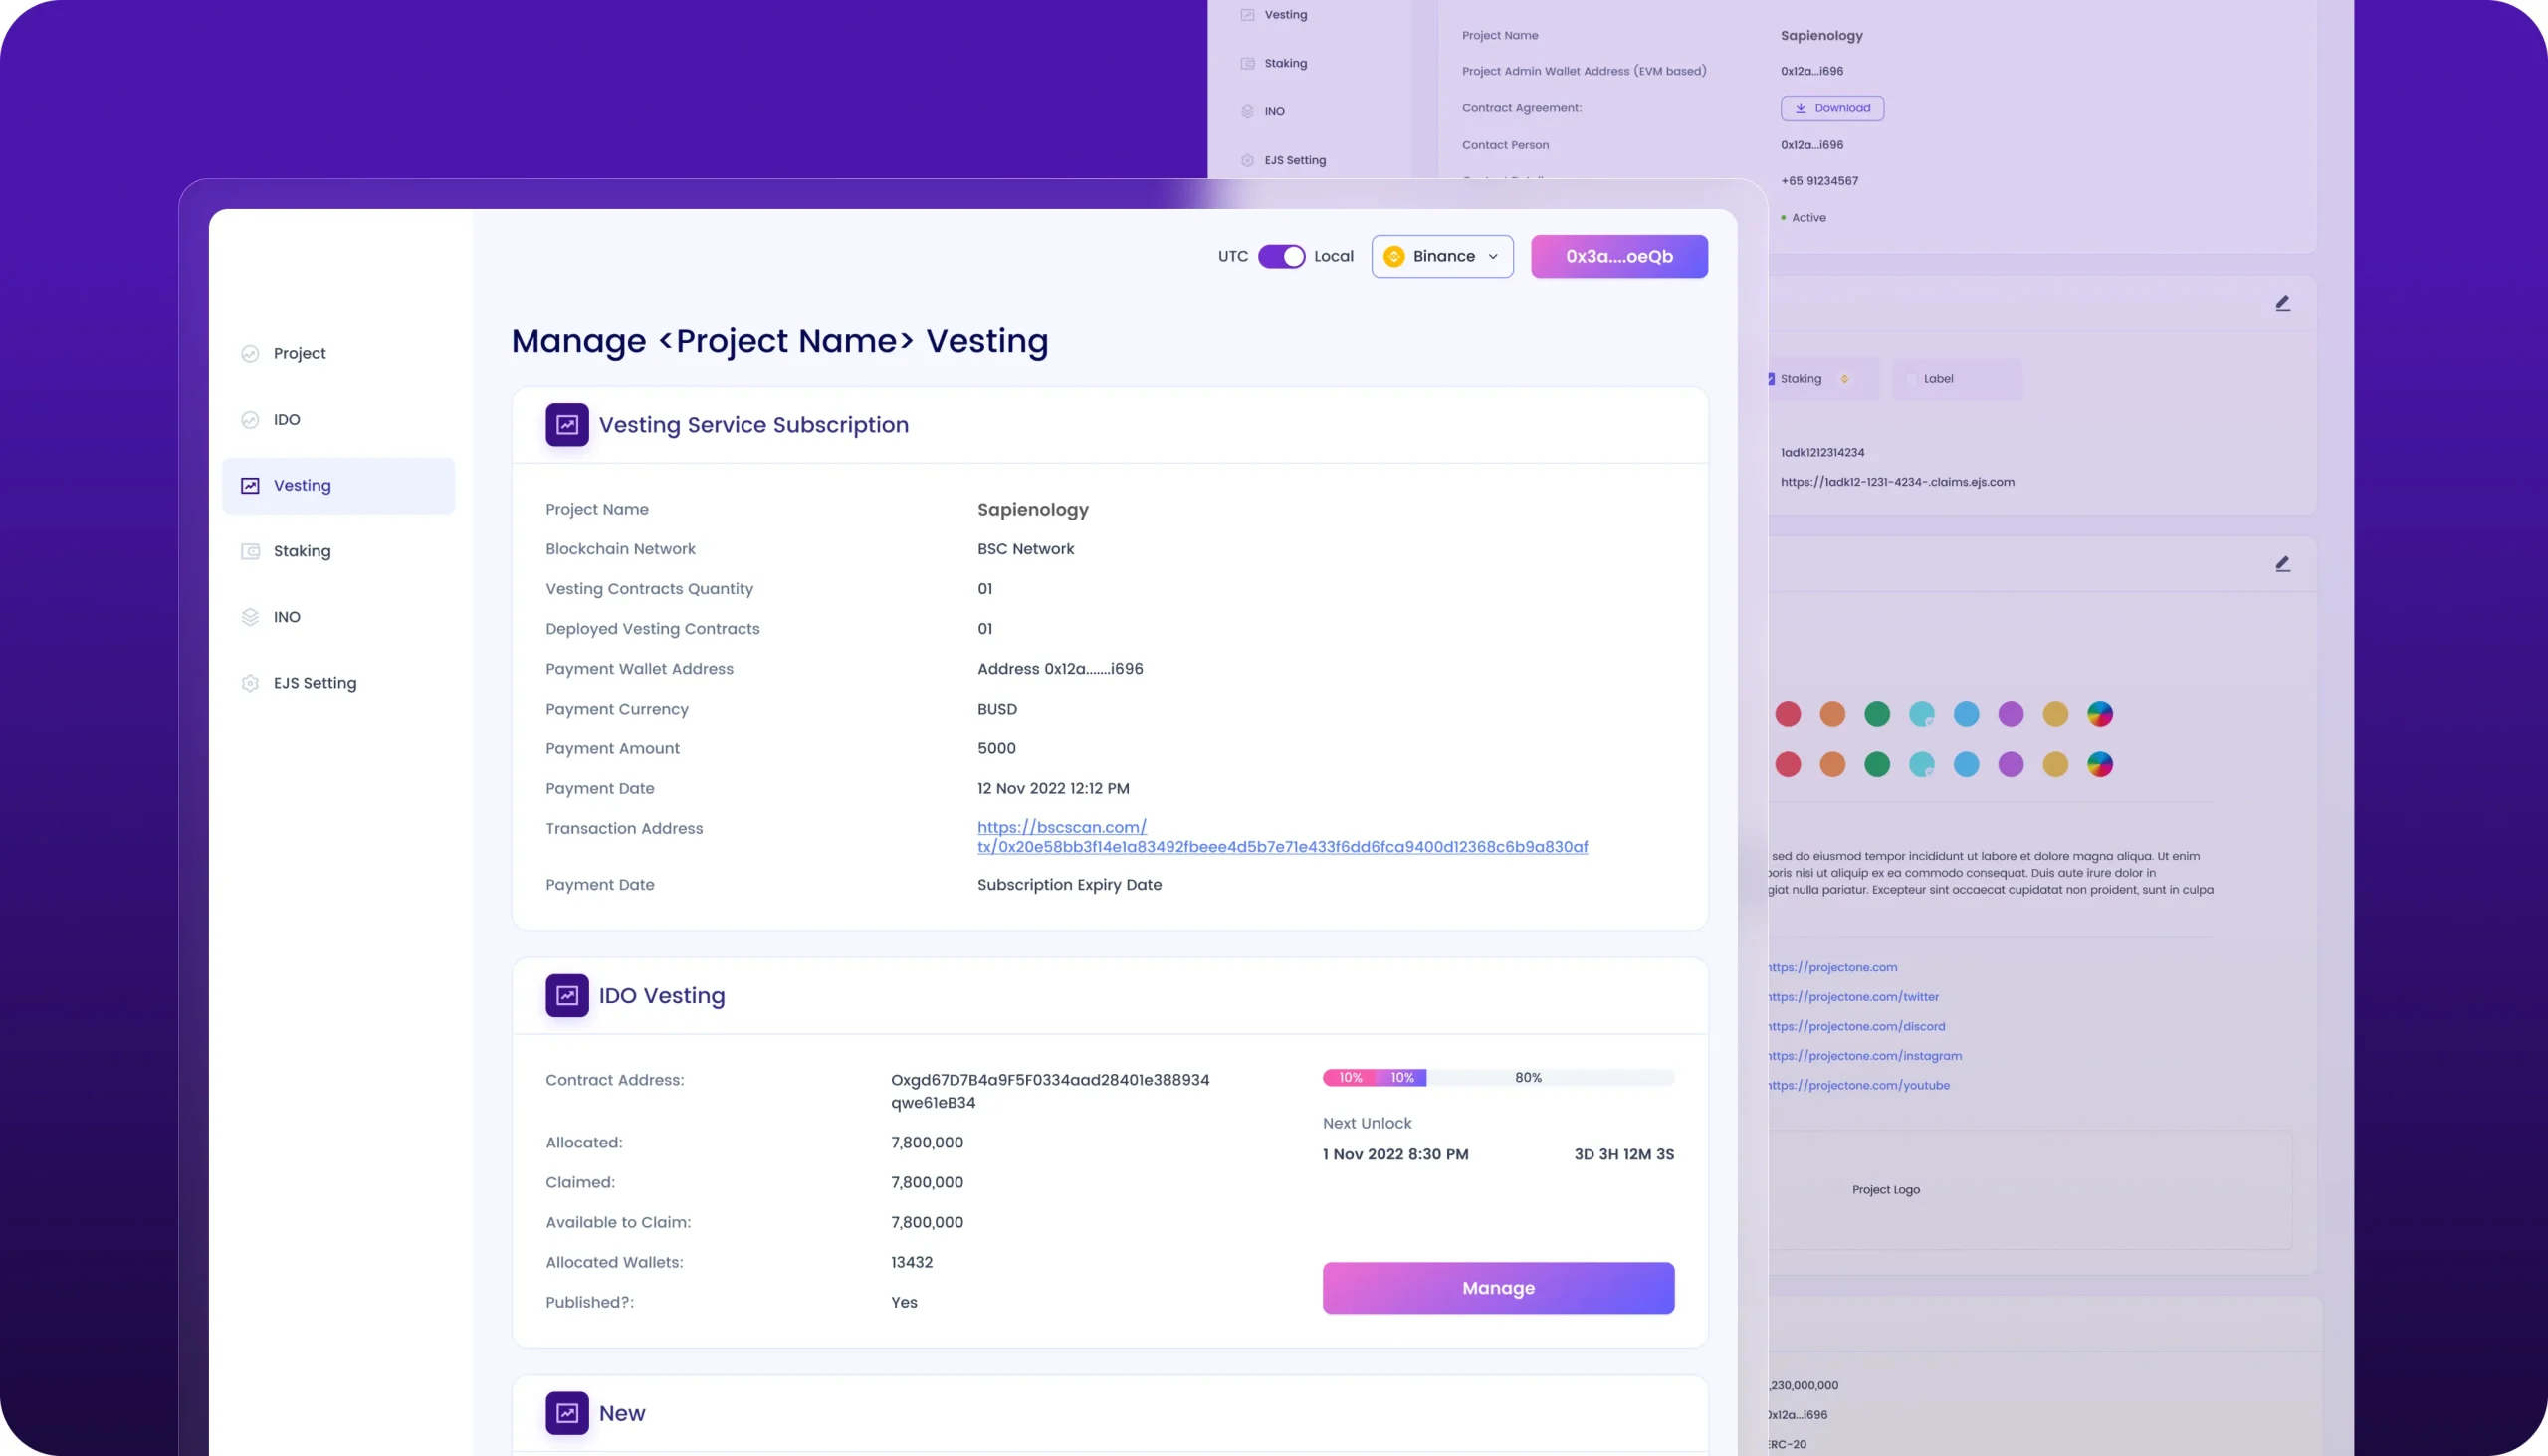Viewport: 2548px width, 1456px height.
Task: Click the Staking wallet icon in sidebar
Action: 250,552
